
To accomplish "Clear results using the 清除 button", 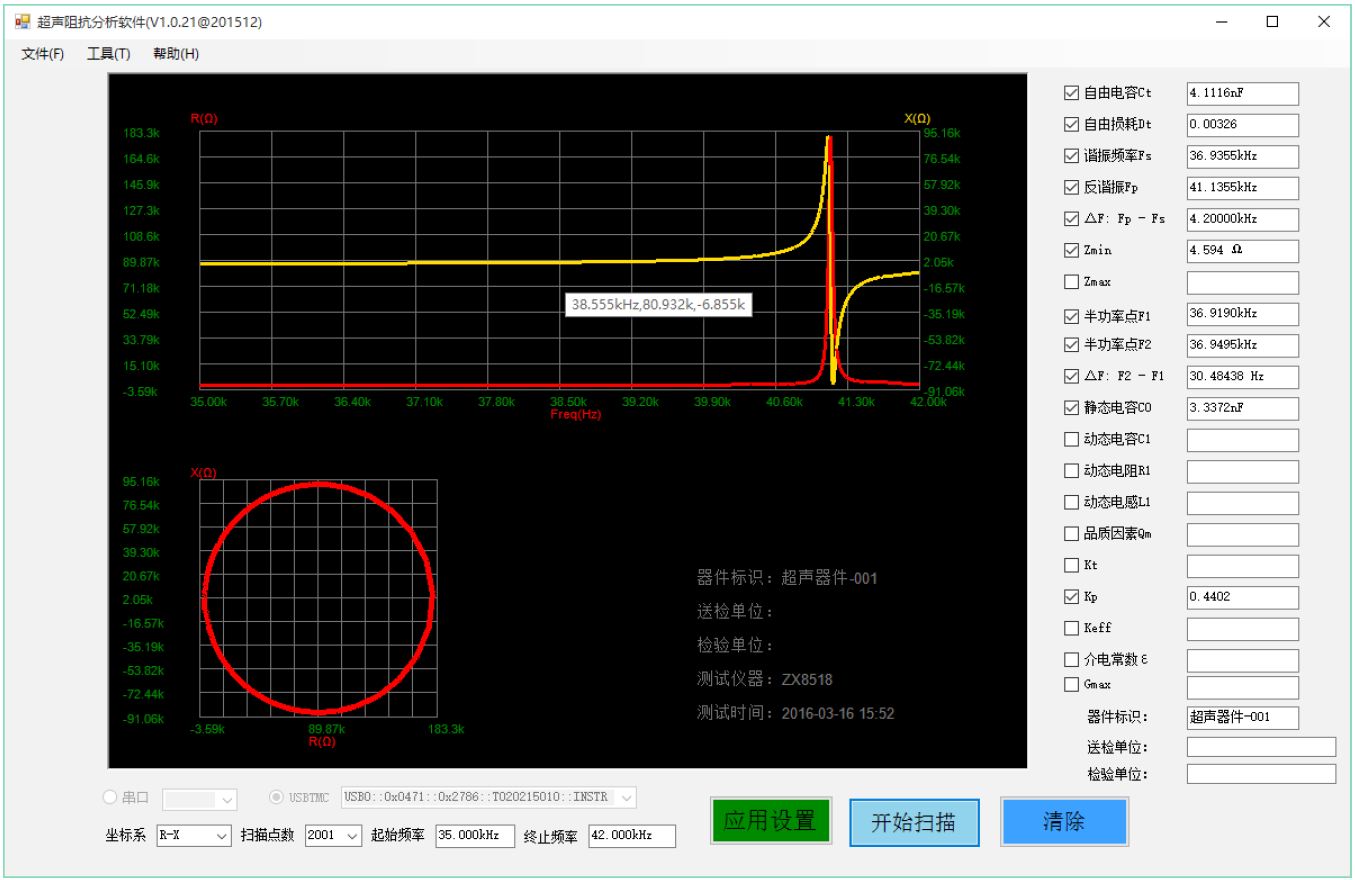I will pyautogui.click(x=1064, y=821).
